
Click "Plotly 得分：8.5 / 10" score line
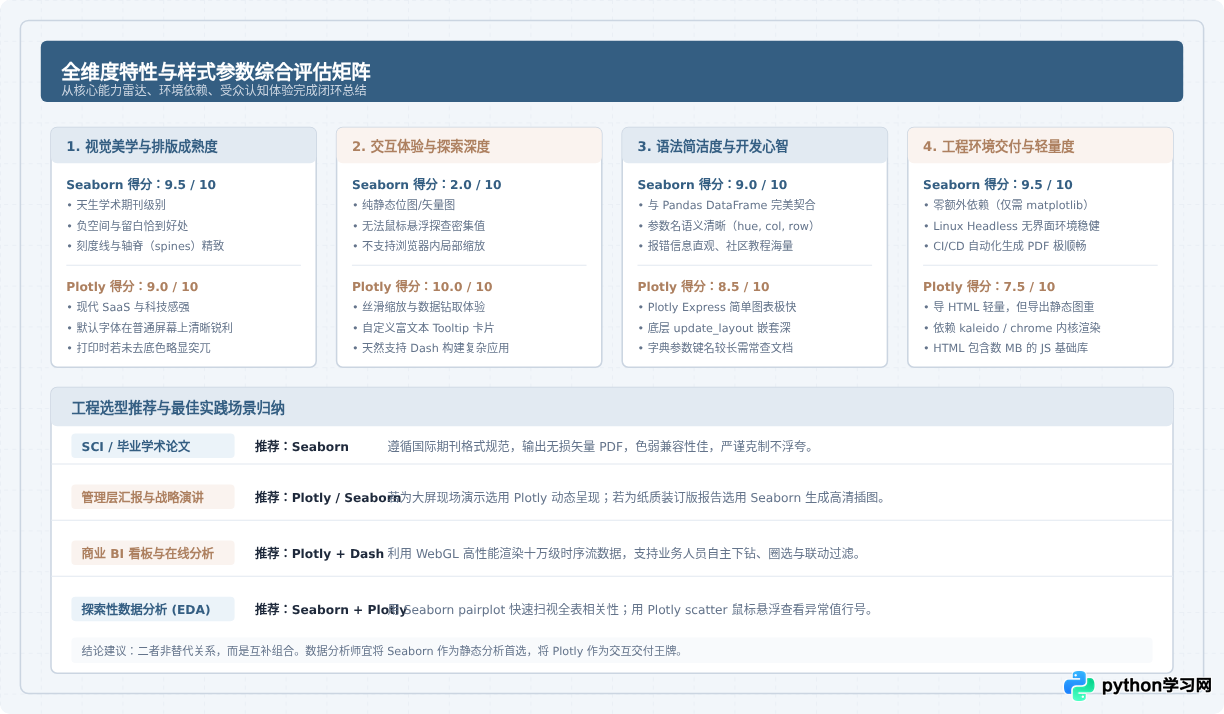704,287
